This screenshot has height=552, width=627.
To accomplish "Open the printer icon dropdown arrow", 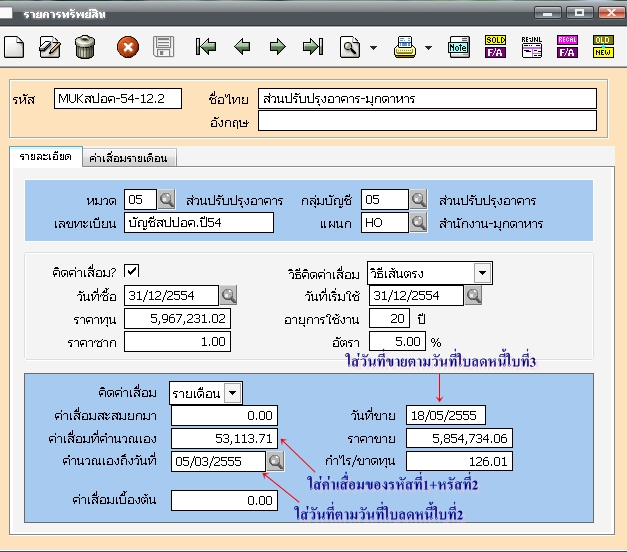I will 429,47.
